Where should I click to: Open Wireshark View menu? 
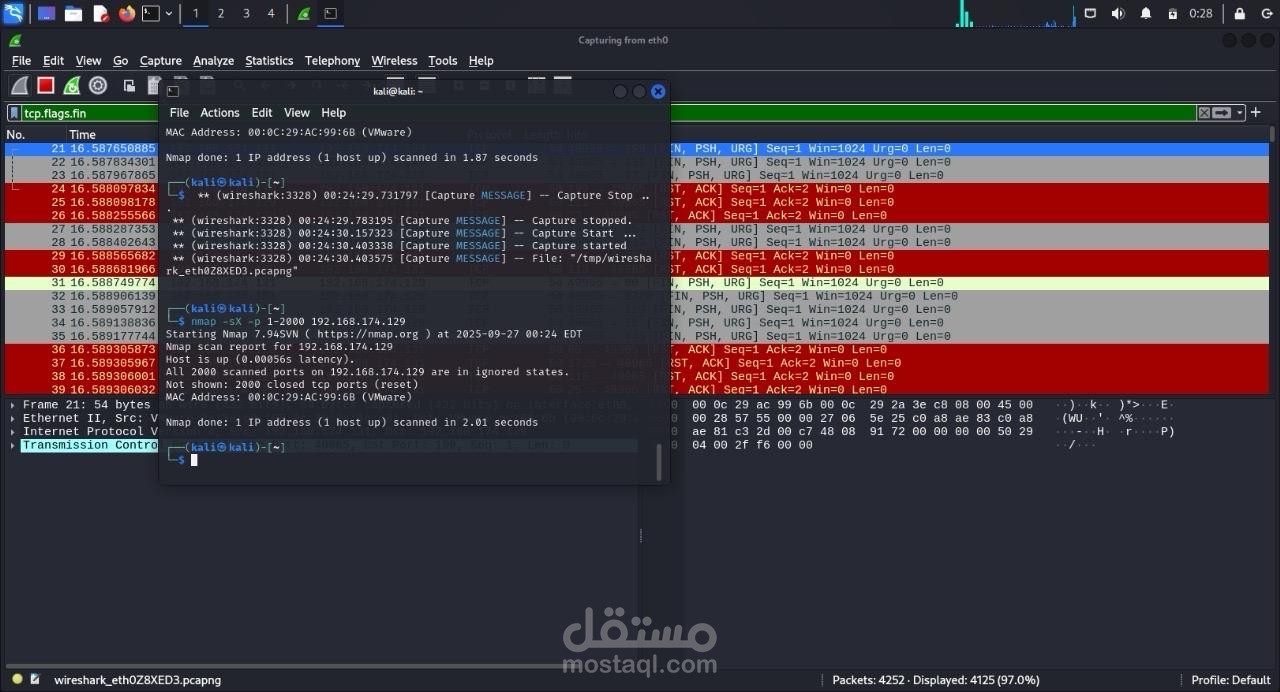click(x=88, y=61)
